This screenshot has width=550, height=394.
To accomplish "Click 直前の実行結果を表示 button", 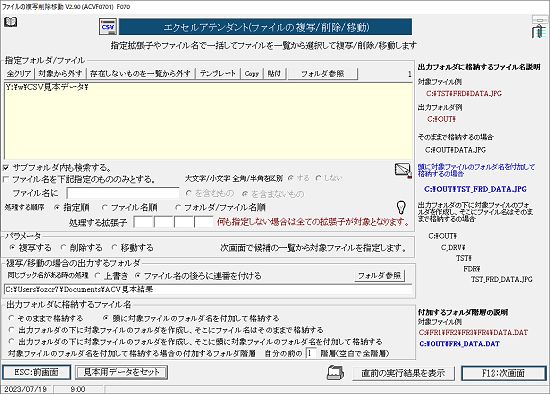I will pyautogui.click(x=403, y=373).
